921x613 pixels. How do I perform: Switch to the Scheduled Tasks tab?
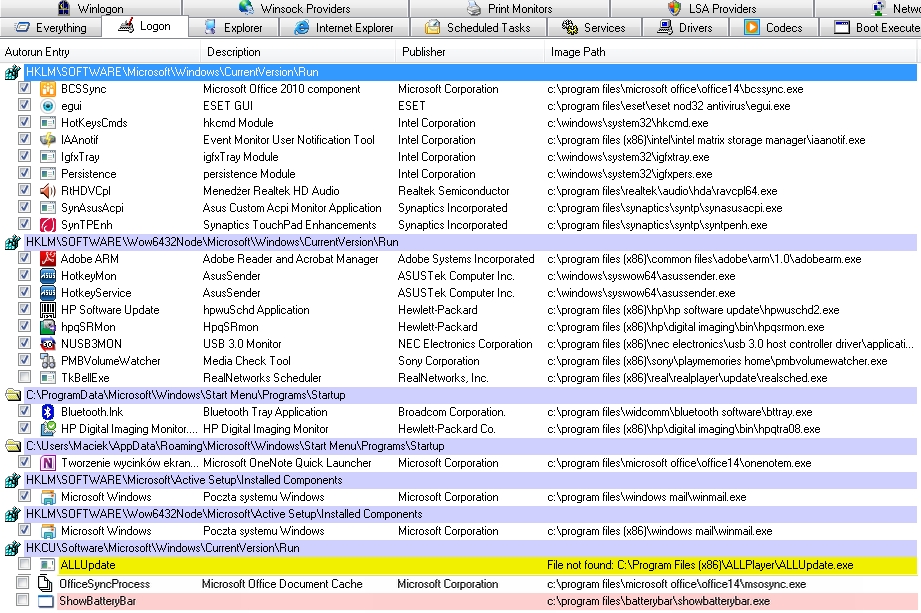point(478,28)
